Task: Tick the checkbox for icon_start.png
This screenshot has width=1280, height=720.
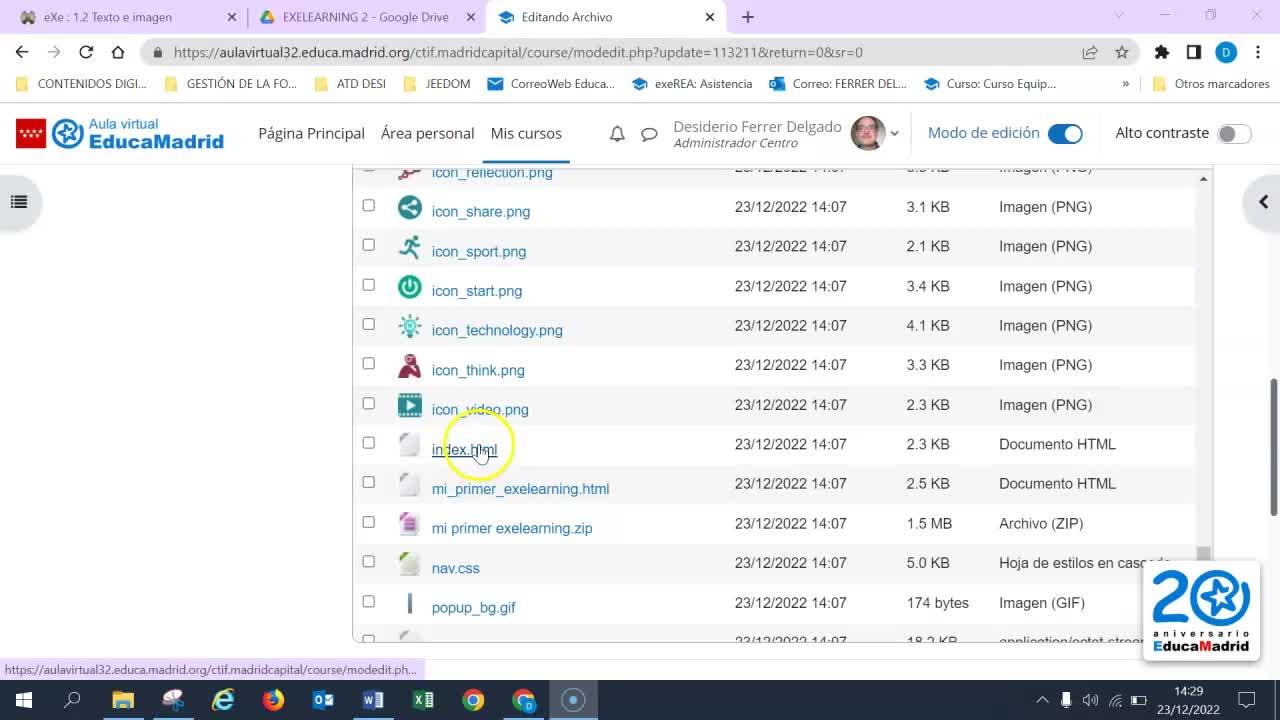Action: point(369,285)
